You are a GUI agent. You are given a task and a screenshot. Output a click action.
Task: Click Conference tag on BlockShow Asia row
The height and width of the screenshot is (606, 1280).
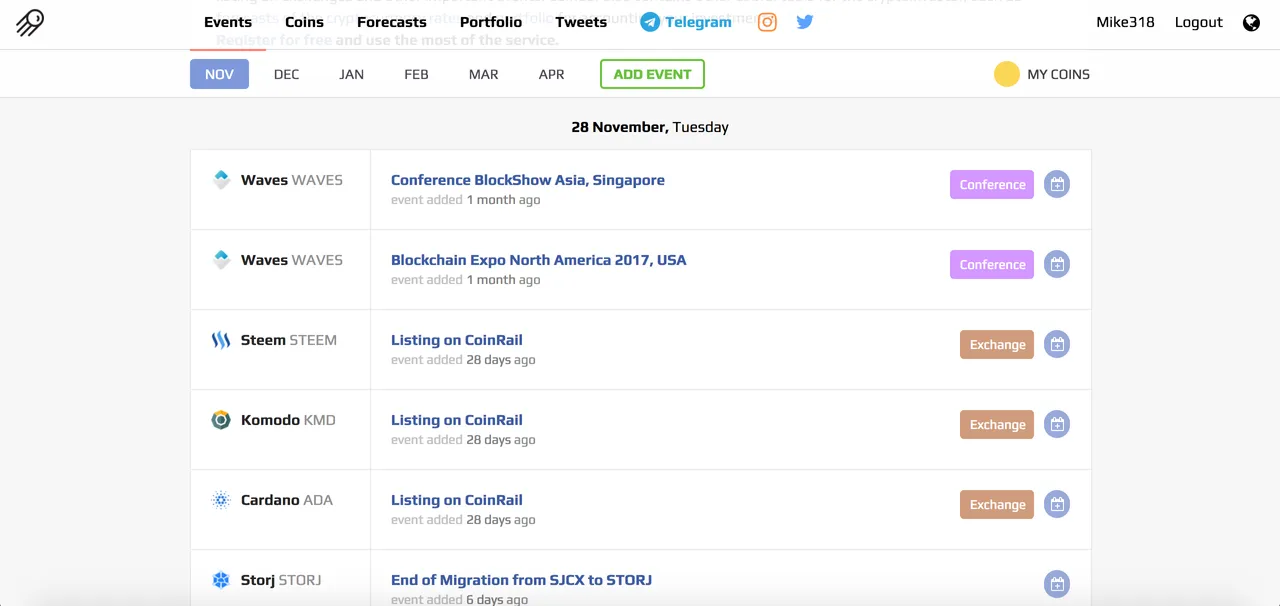992,184
